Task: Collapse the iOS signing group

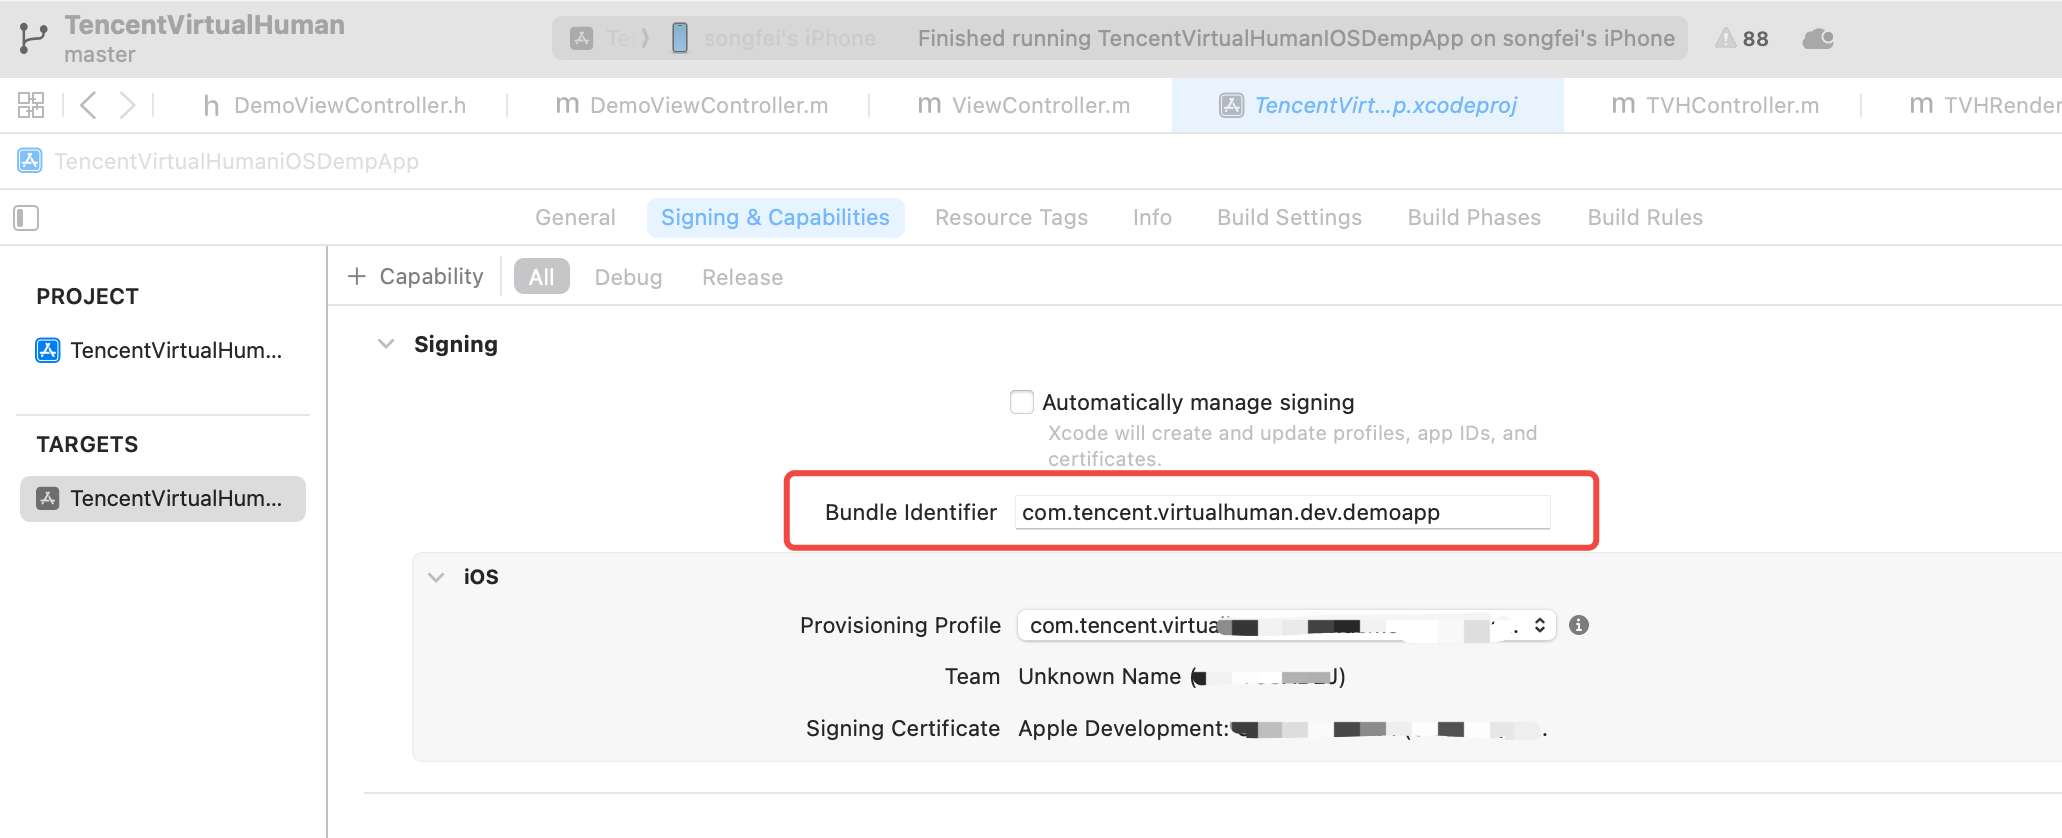Action: click(436, 577)
